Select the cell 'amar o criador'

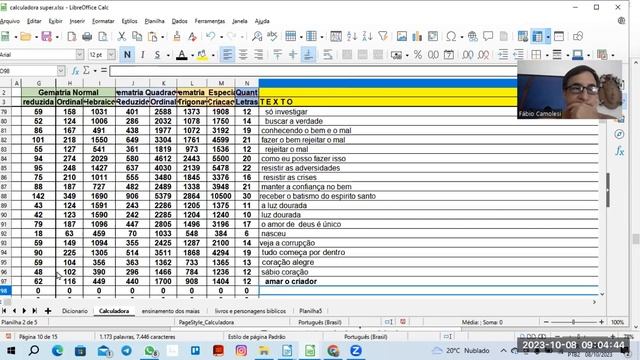tap(429, 281)
